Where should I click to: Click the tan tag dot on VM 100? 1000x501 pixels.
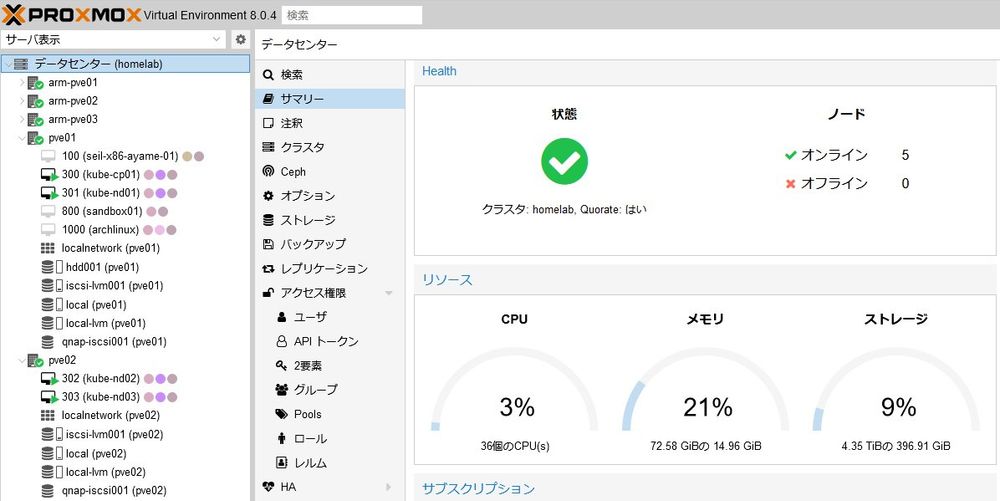pos(187,156)
